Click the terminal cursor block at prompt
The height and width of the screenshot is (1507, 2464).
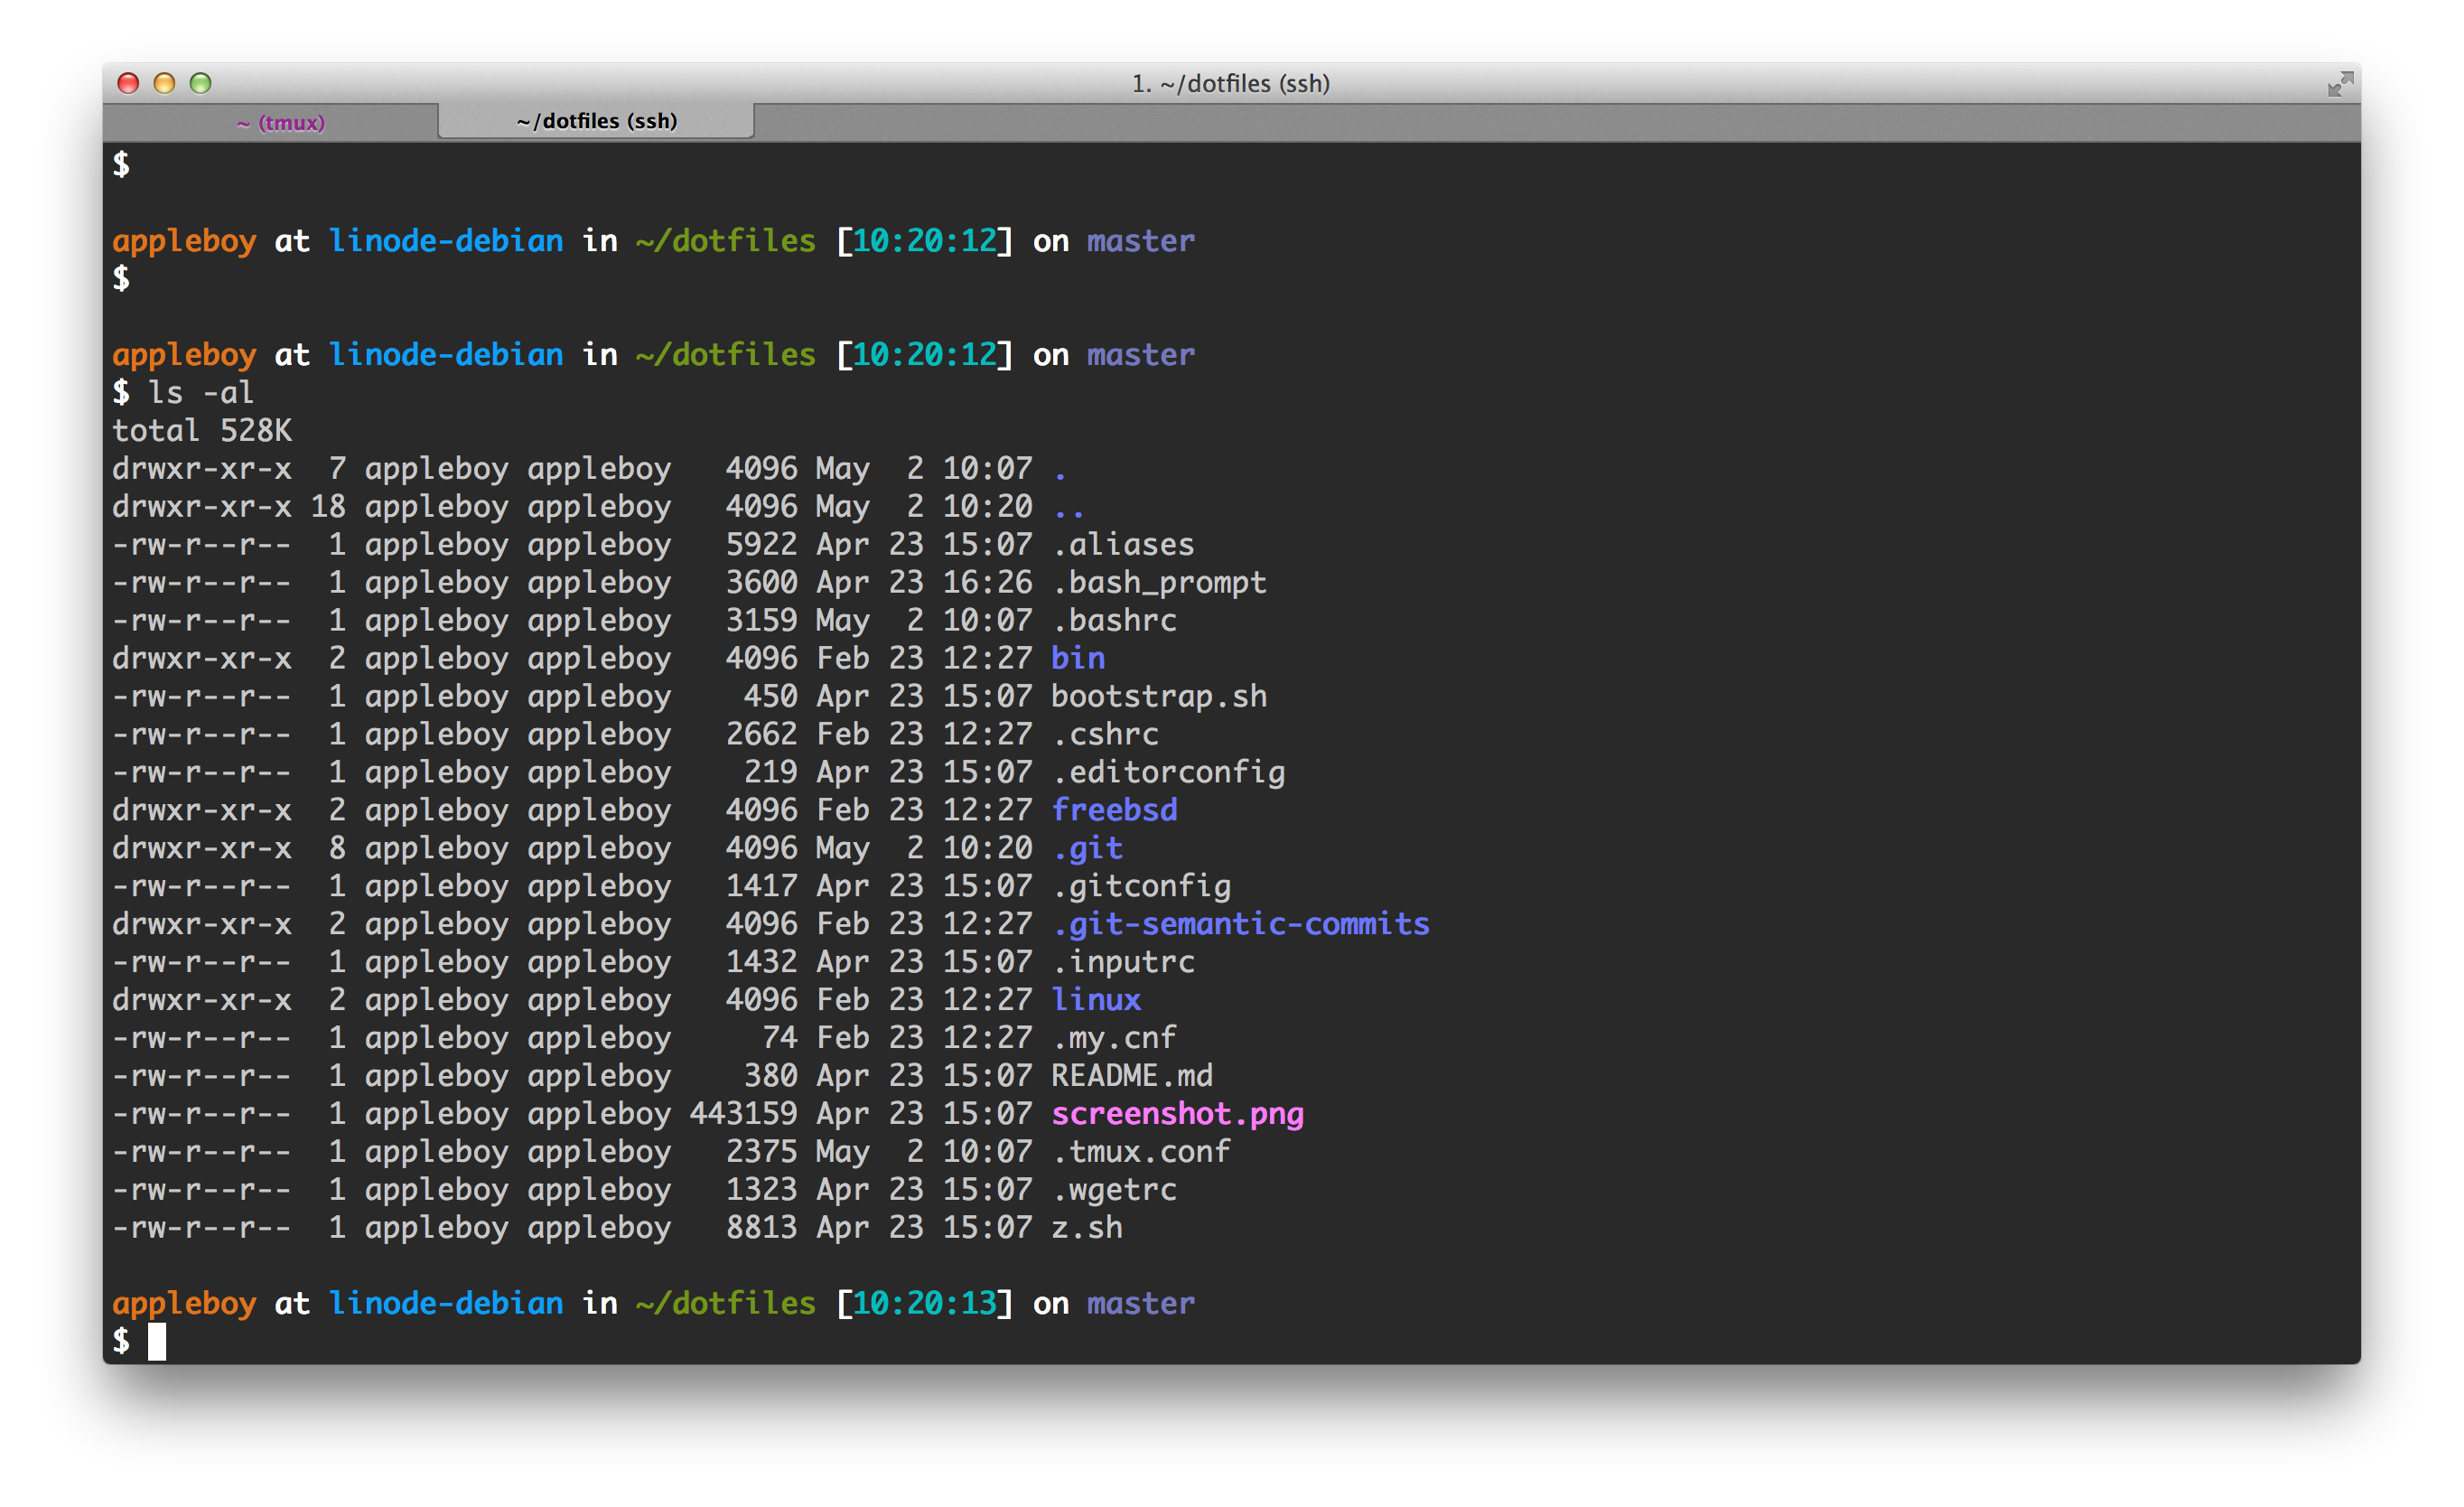pyautogui.click(x=157, y=1341)
